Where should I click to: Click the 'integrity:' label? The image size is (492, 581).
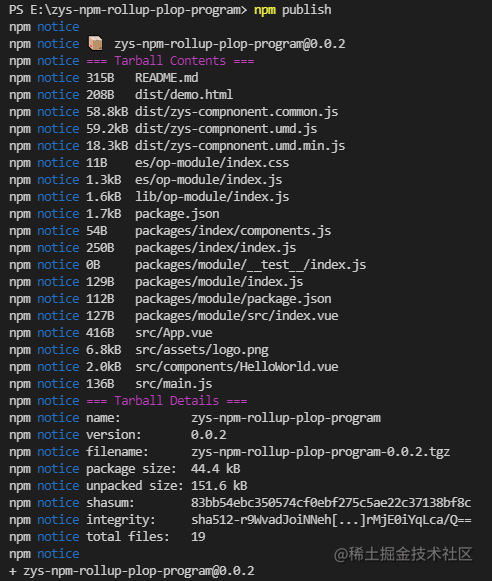click(120, 520)
